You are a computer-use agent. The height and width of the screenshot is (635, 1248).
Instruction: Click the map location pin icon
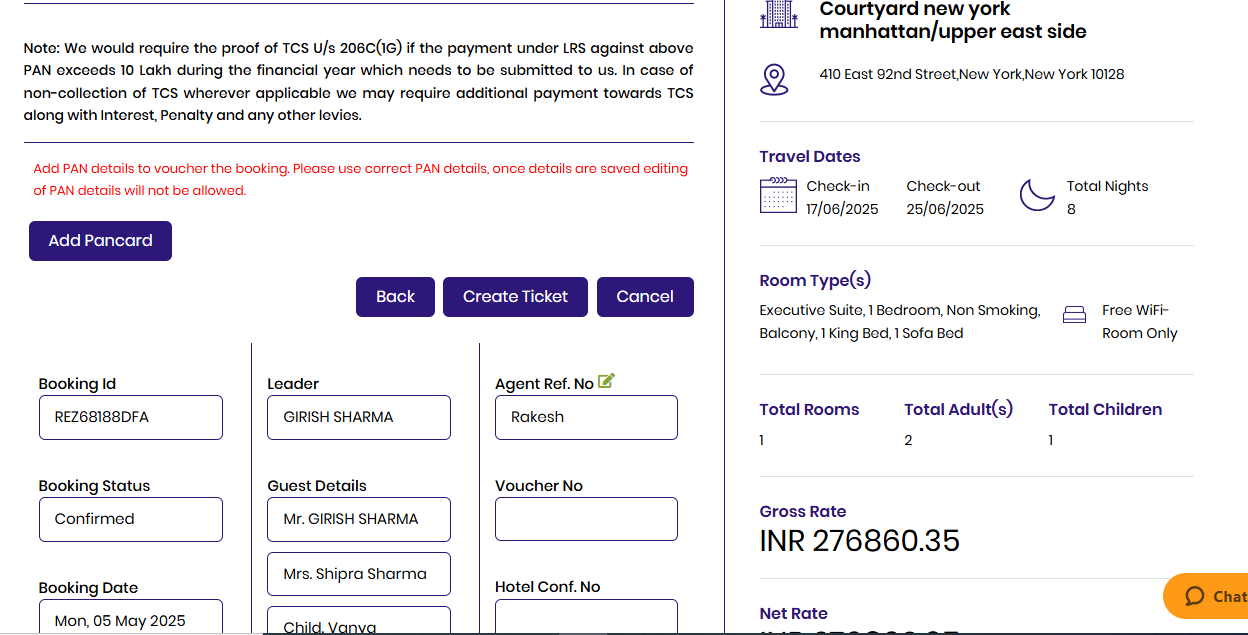[x=774, y=79]
